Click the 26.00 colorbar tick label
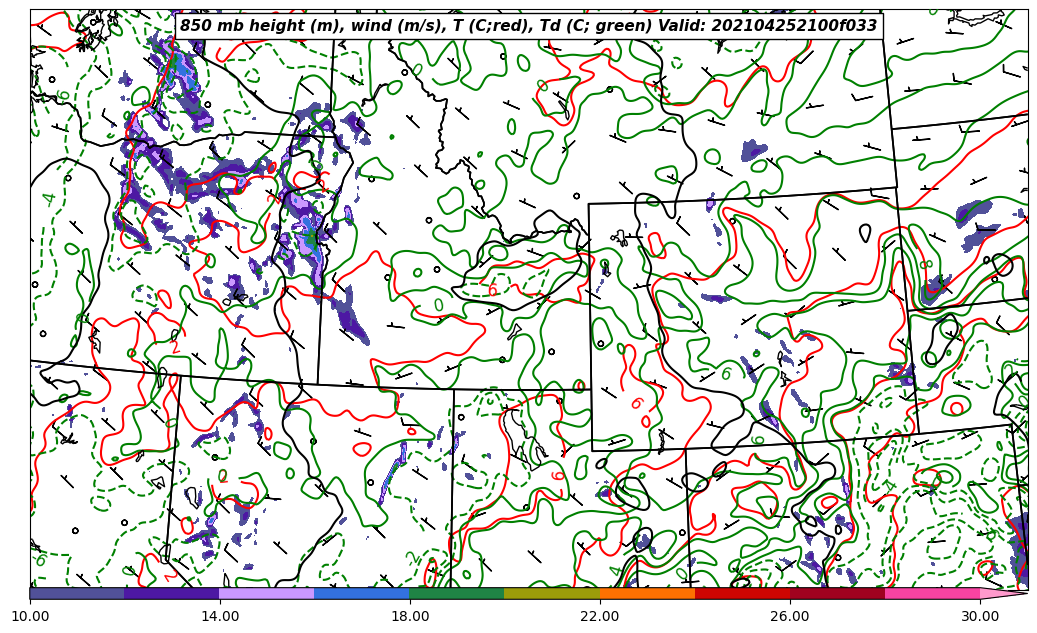Screen dimensions: 1037x633 (x=790, y=617)
